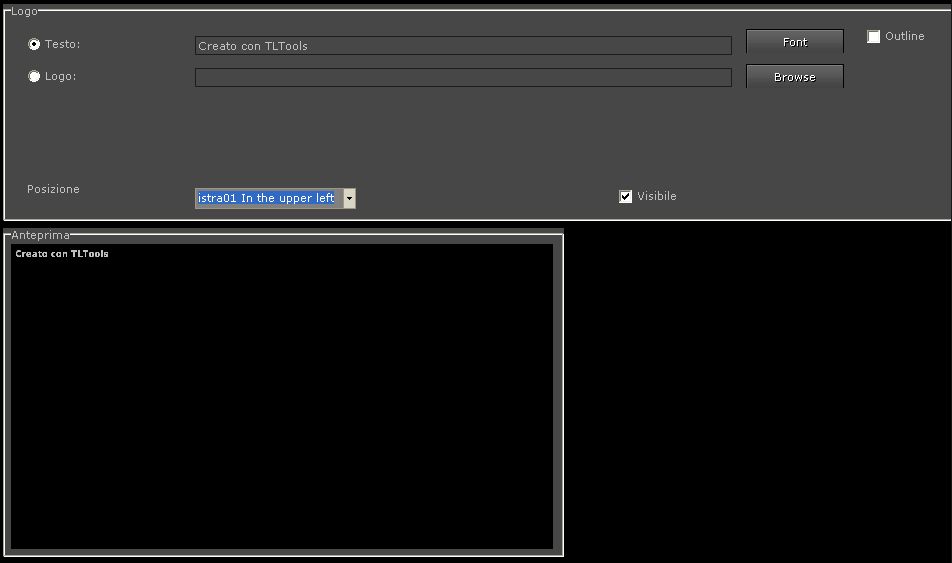Viewport: 952px width, 563px height.
Task: Click the Browse button
Action: coord(795,77)
